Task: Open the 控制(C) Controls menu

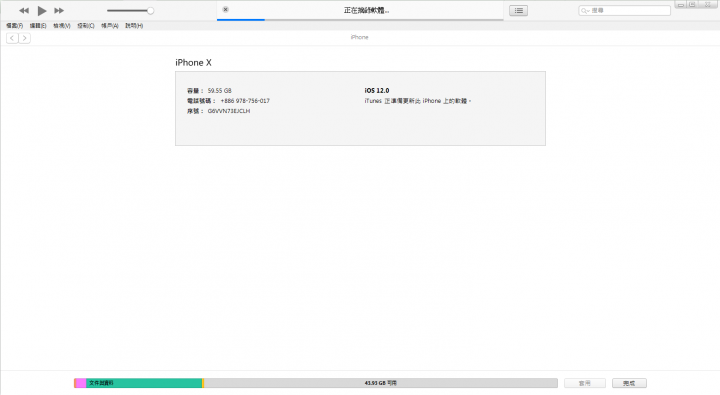Action: (x=86, y=26)
